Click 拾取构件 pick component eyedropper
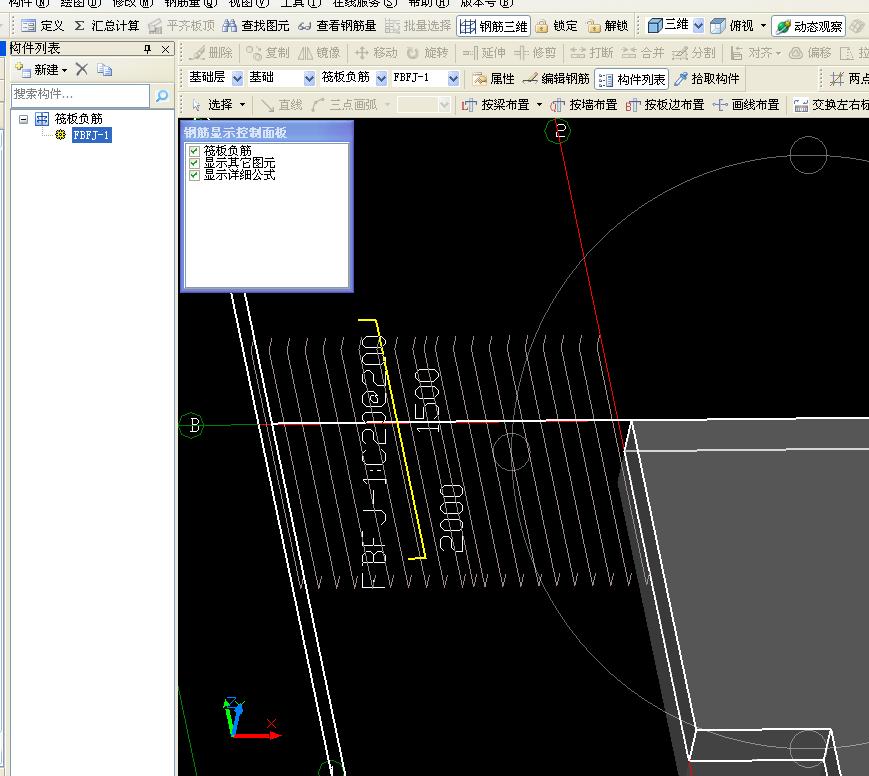This screenshot has width=869, height=776. pos(707,79)
